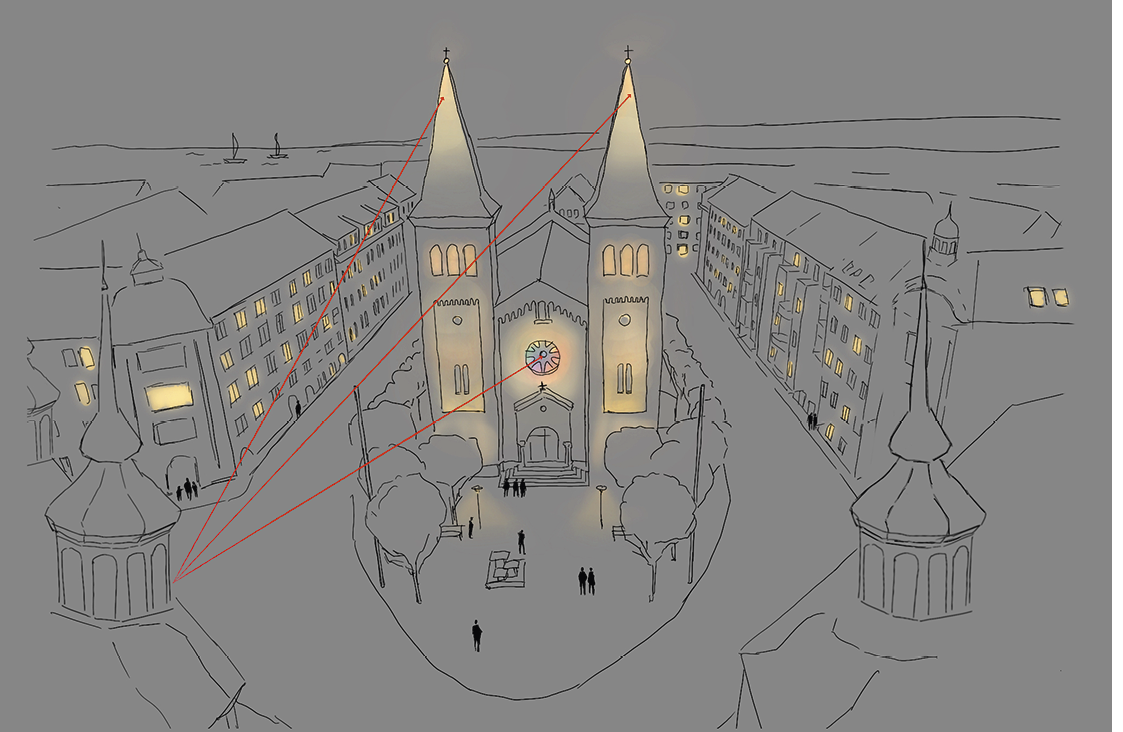Screen dimensions: 1123x732
Task: Click the couple standing in the square
Action: 586,580
